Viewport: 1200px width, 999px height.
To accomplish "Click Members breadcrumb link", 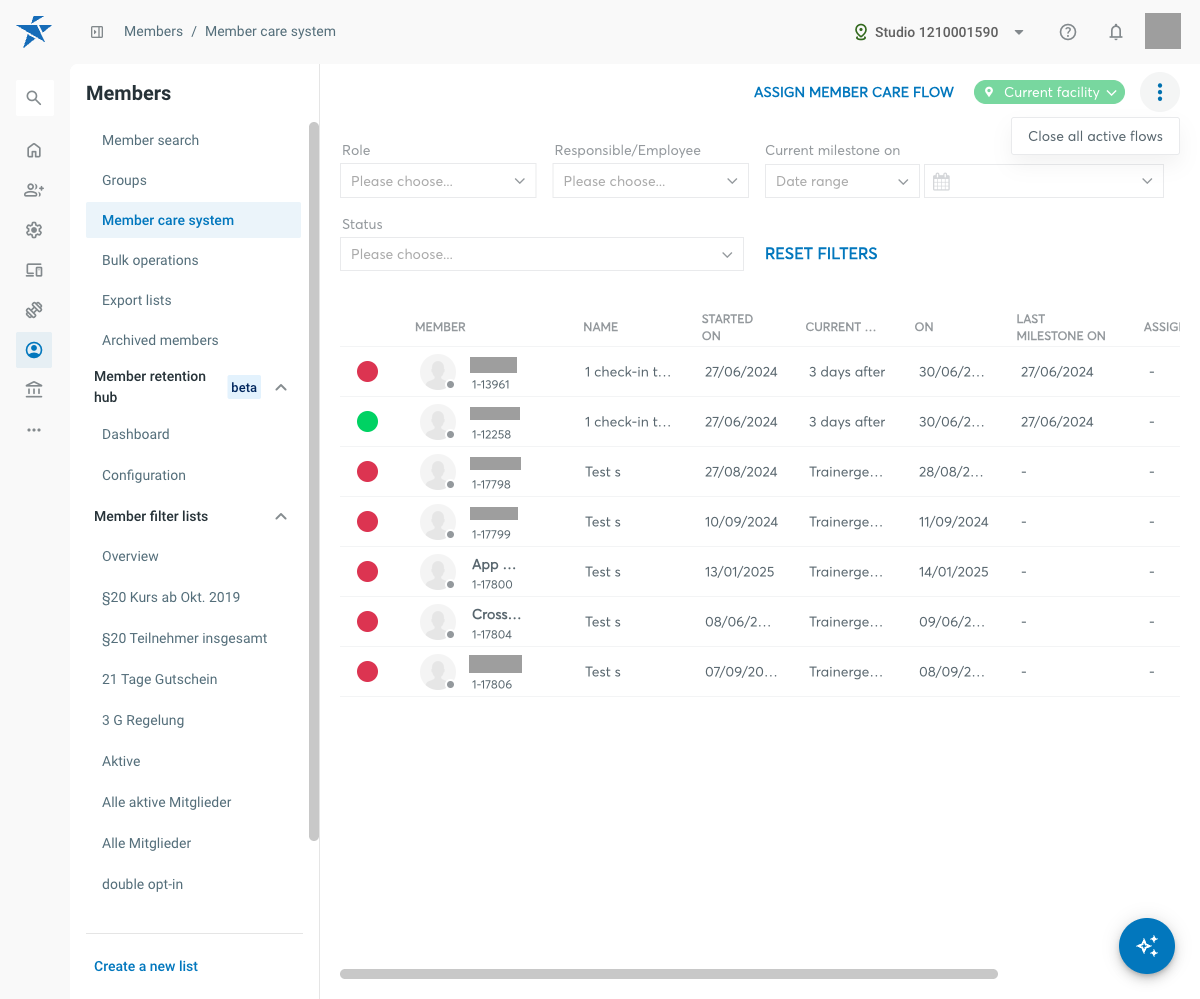I will [x=153, y=32].
